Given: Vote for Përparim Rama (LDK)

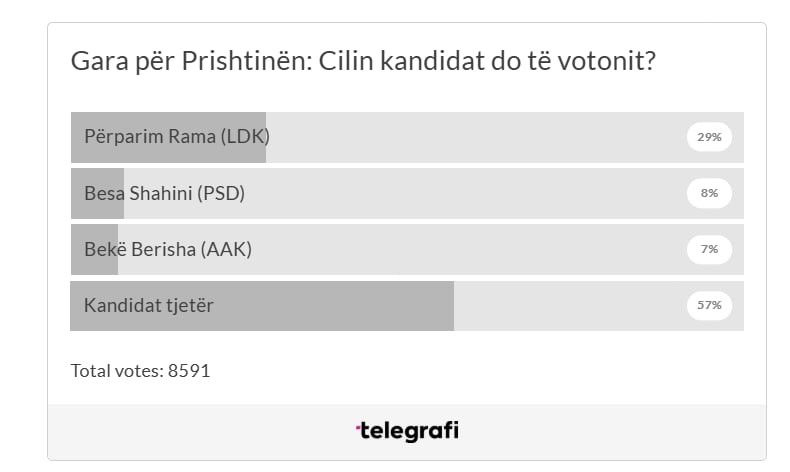Looking at the screenshot, I should [177, 137].
